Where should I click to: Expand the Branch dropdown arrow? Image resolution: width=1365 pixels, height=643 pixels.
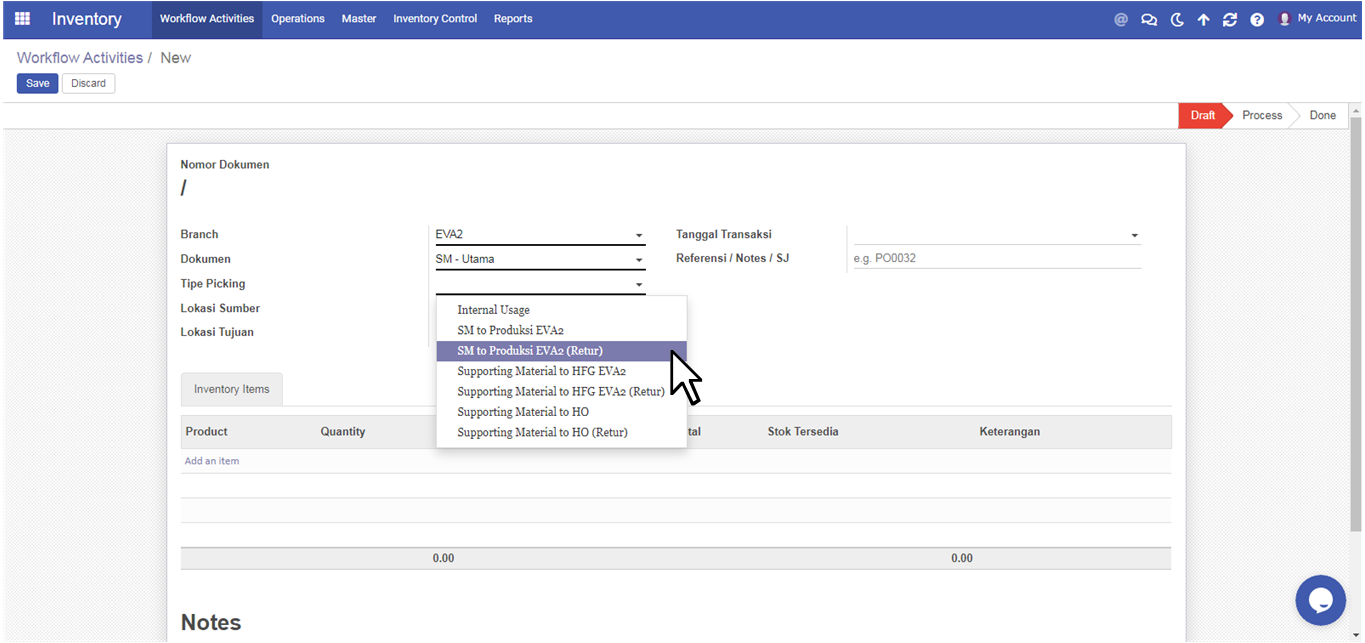click(x=639, y=236)
